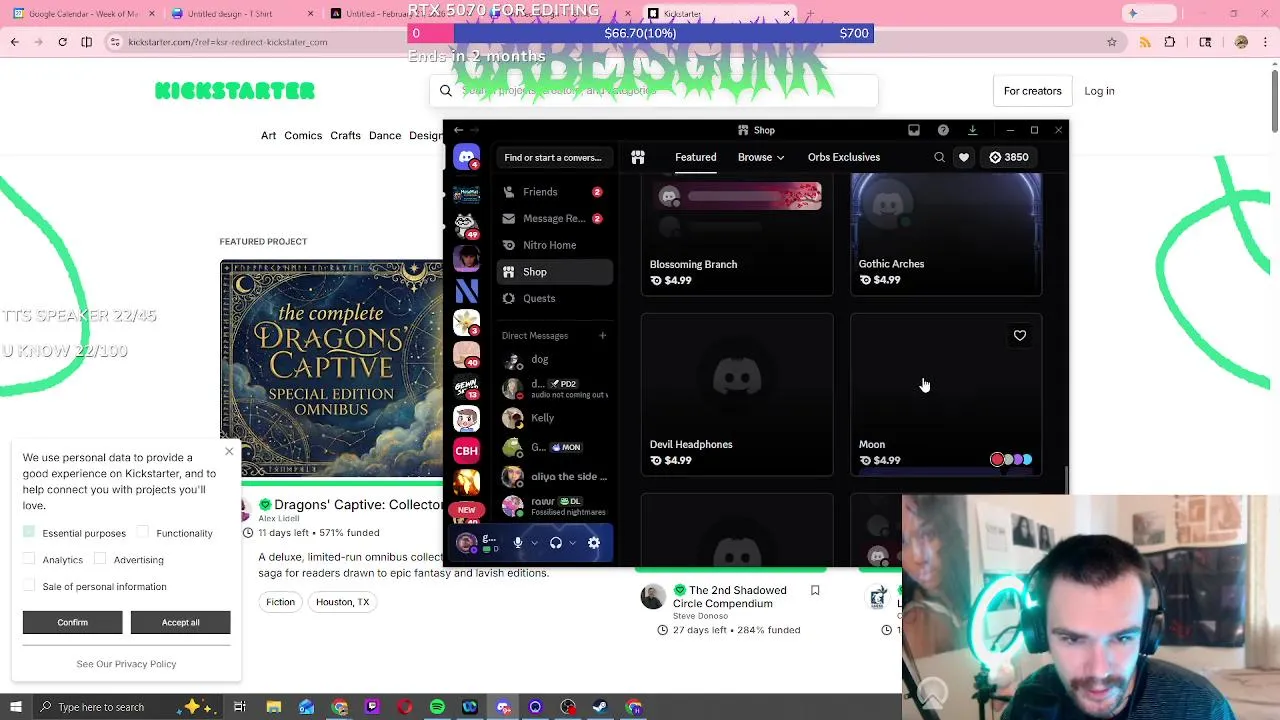Viewport: 1280px width, 720px height.
Task: Mute the Discord microphone
Action: coord(518,543)
